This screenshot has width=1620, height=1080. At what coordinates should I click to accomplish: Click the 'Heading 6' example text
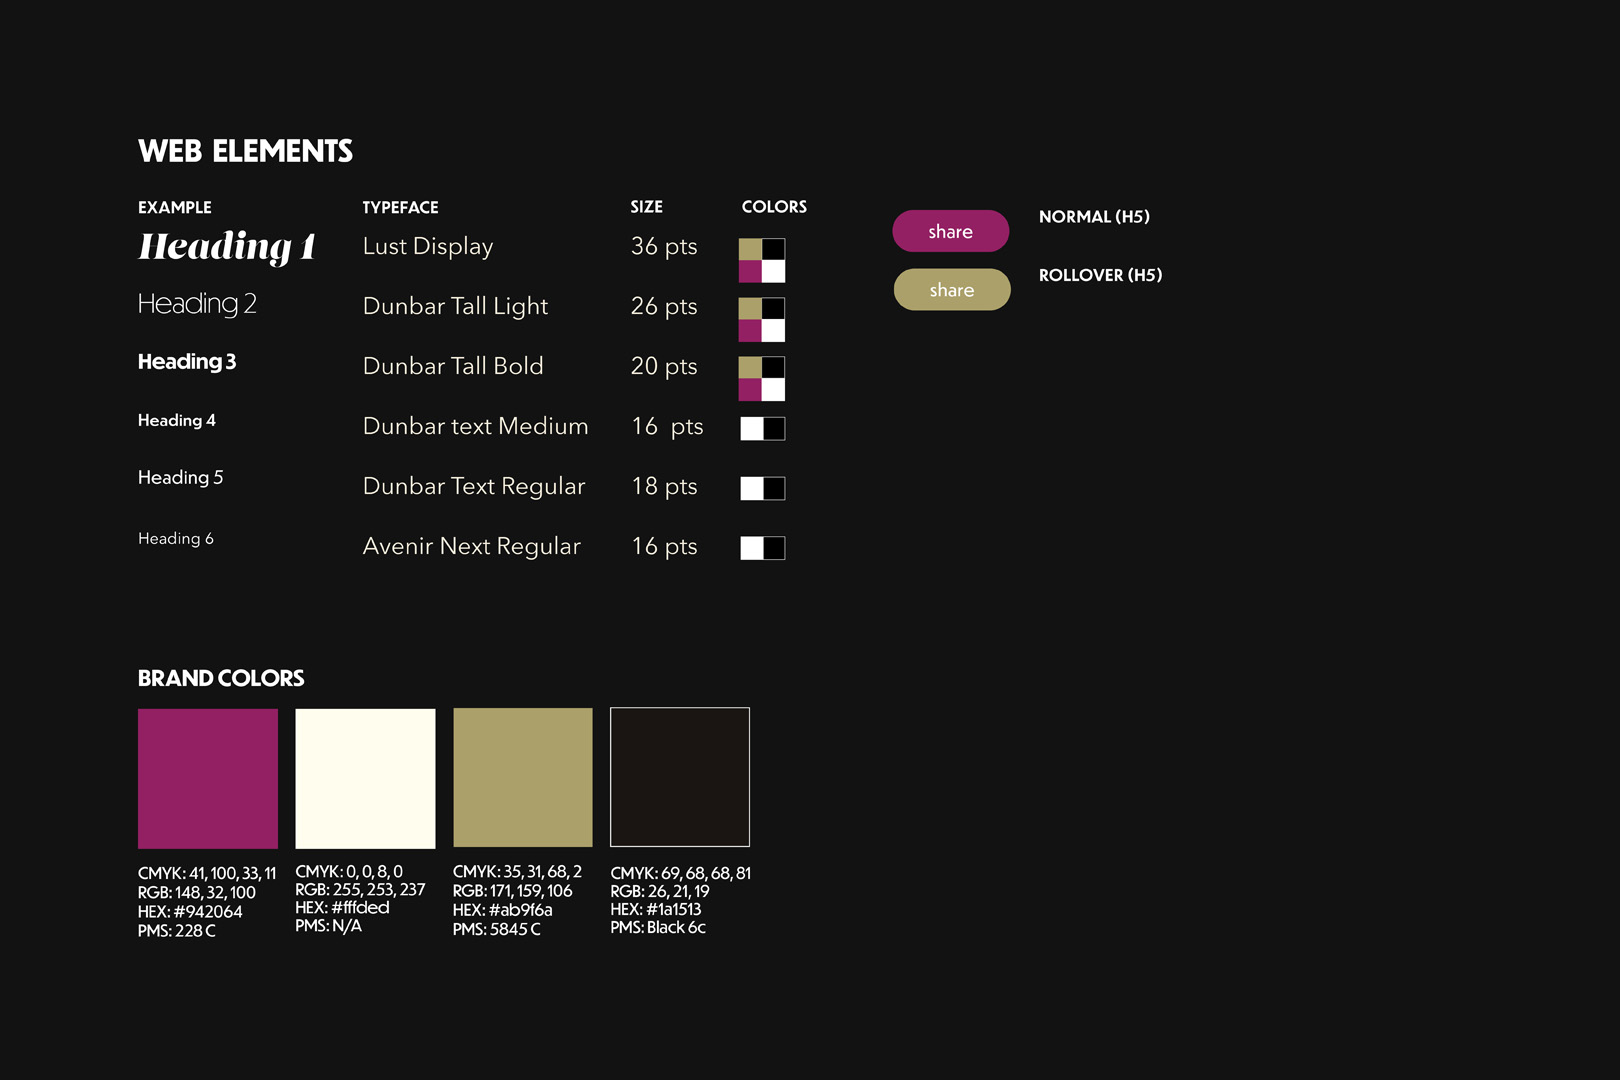[x=176, y=538]
